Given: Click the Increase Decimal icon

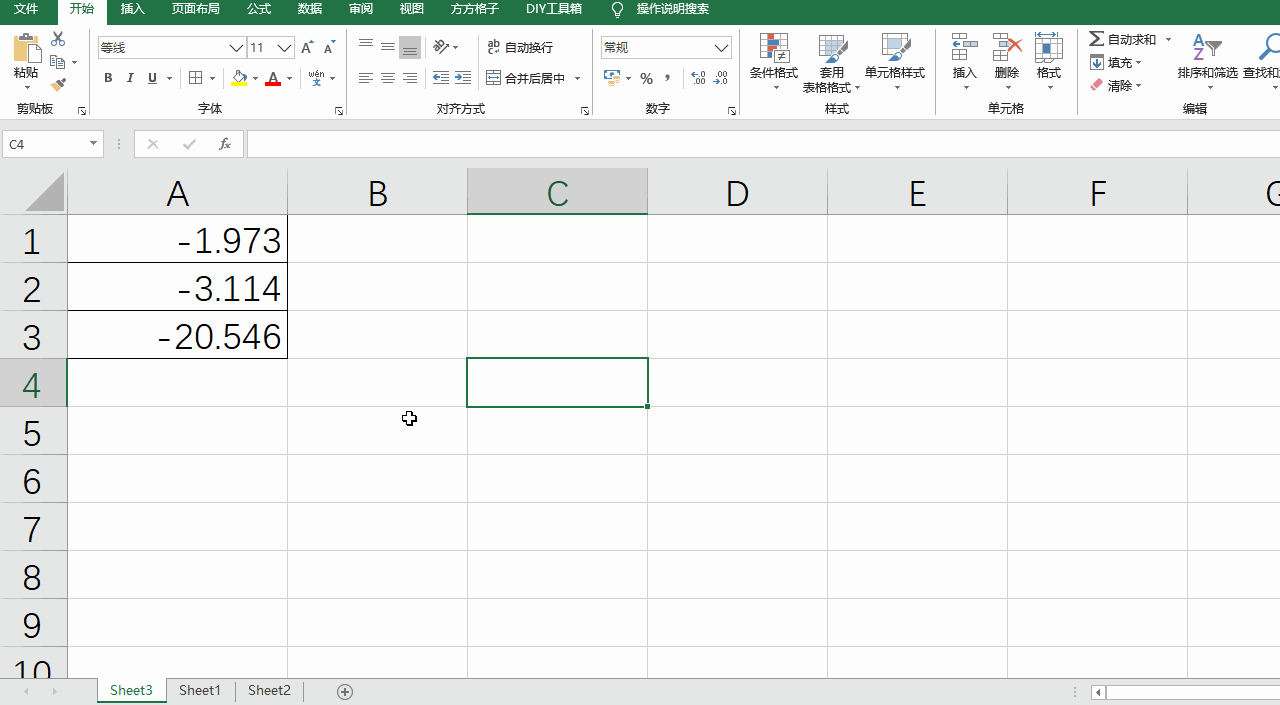Looking at the screenshot, I should 698,78.
